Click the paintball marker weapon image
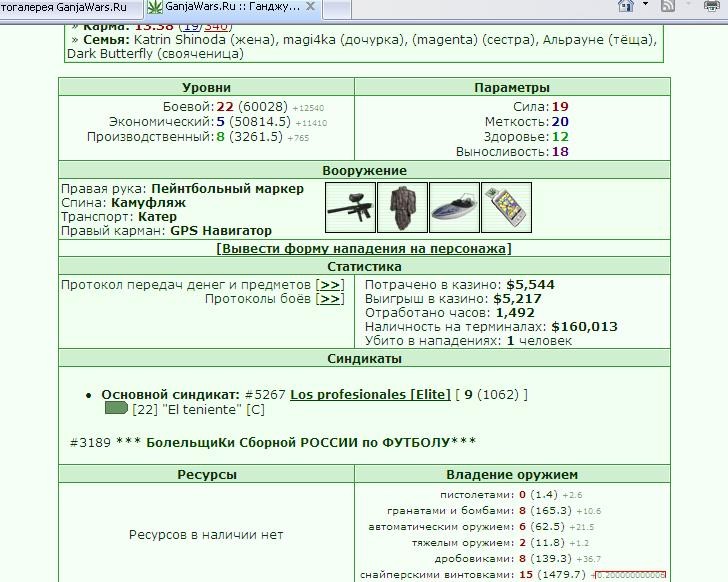The height and width of the screenshot is (582, 728). pos(351,207)
